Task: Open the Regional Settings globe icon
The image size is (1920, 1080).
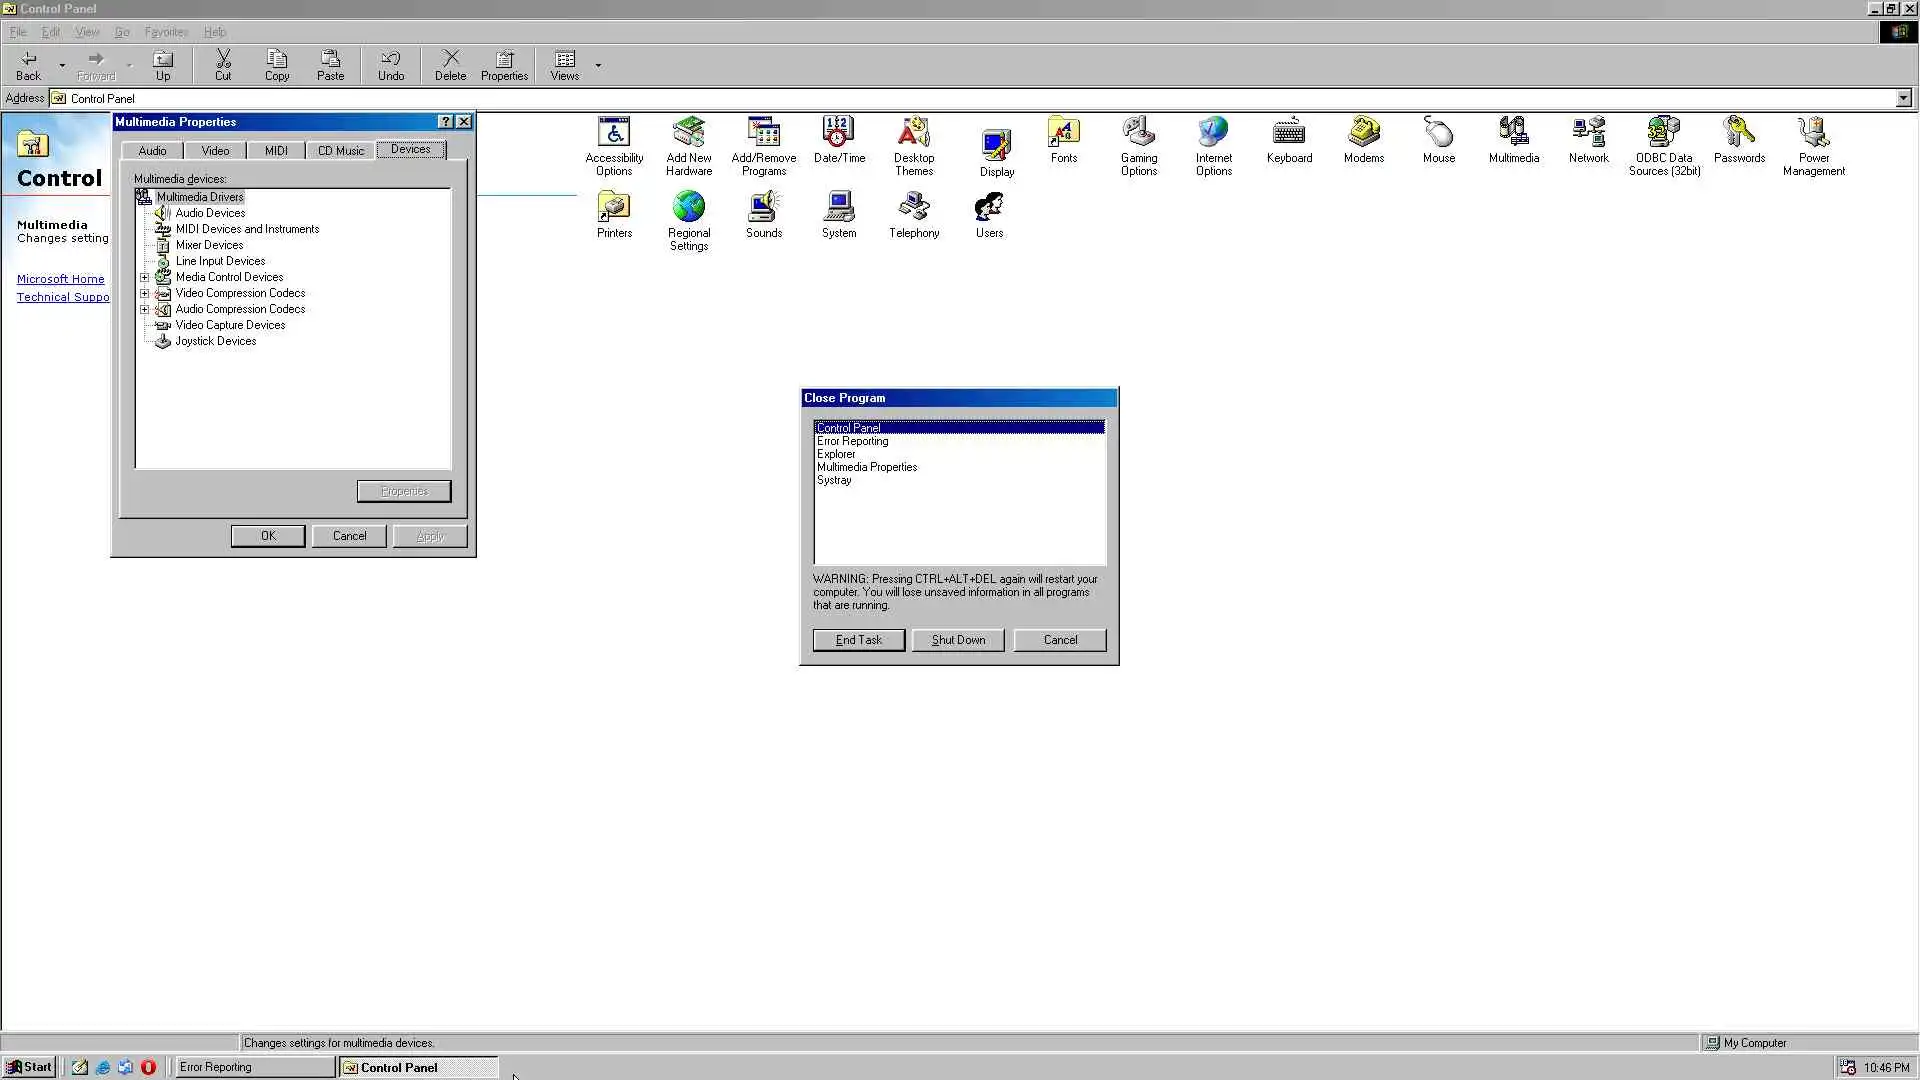Action: pos(688,208)
